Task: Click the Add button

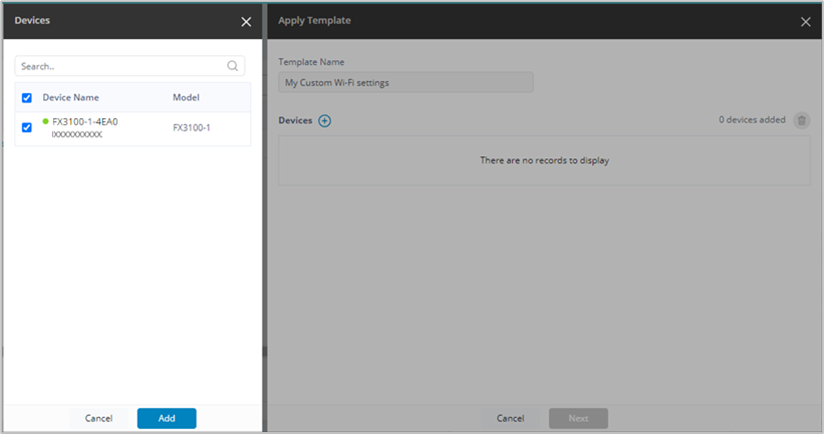Action: [x=167, y=418]
